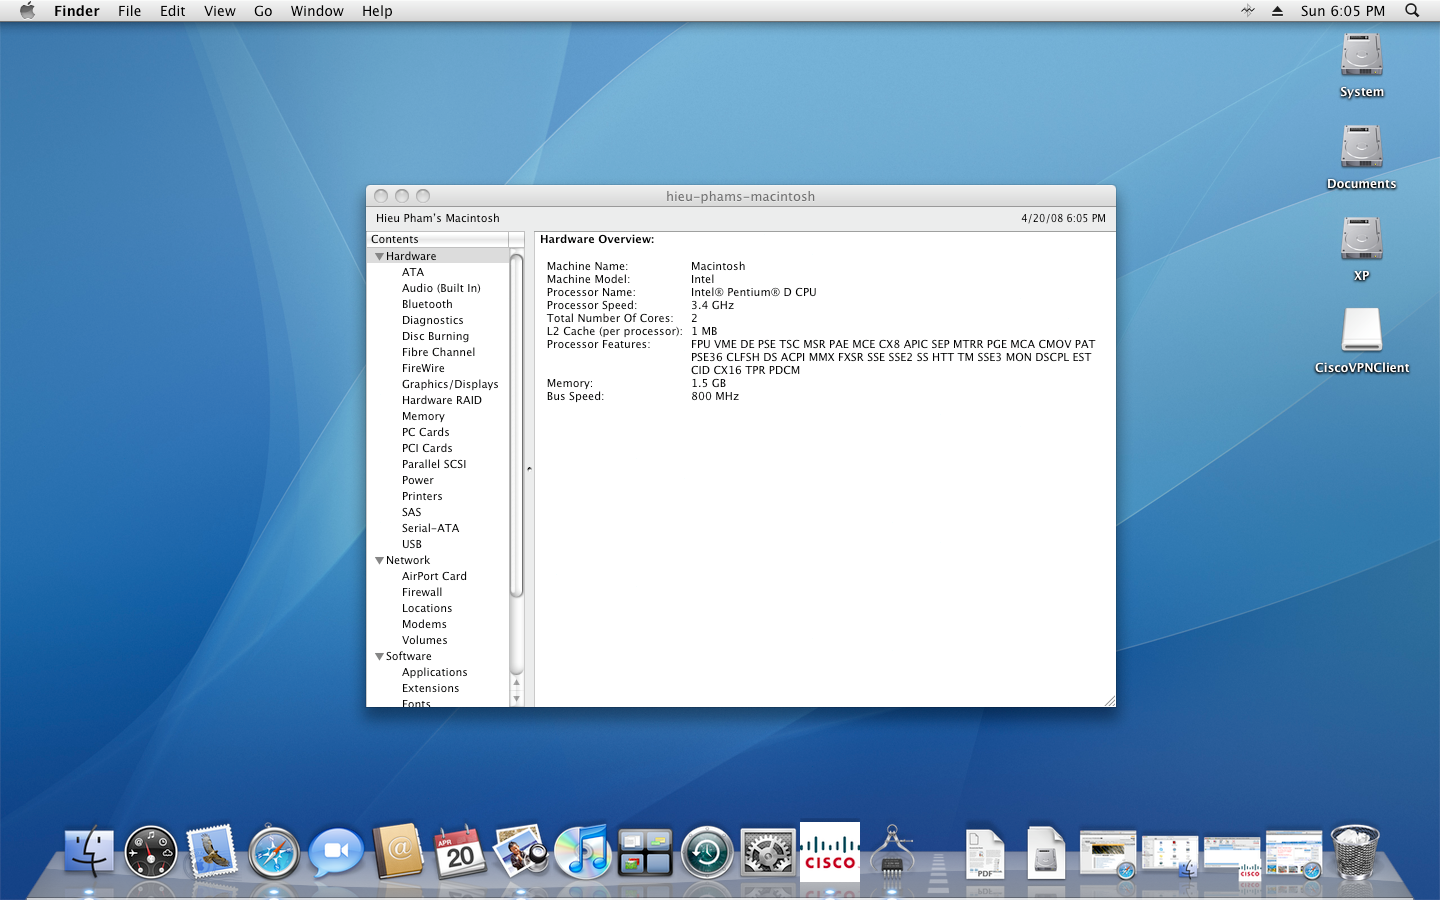This screenshot has width=1440, height=900.
Task: Launch Cisco VPN Client from Dock
Action: (830, 852)
